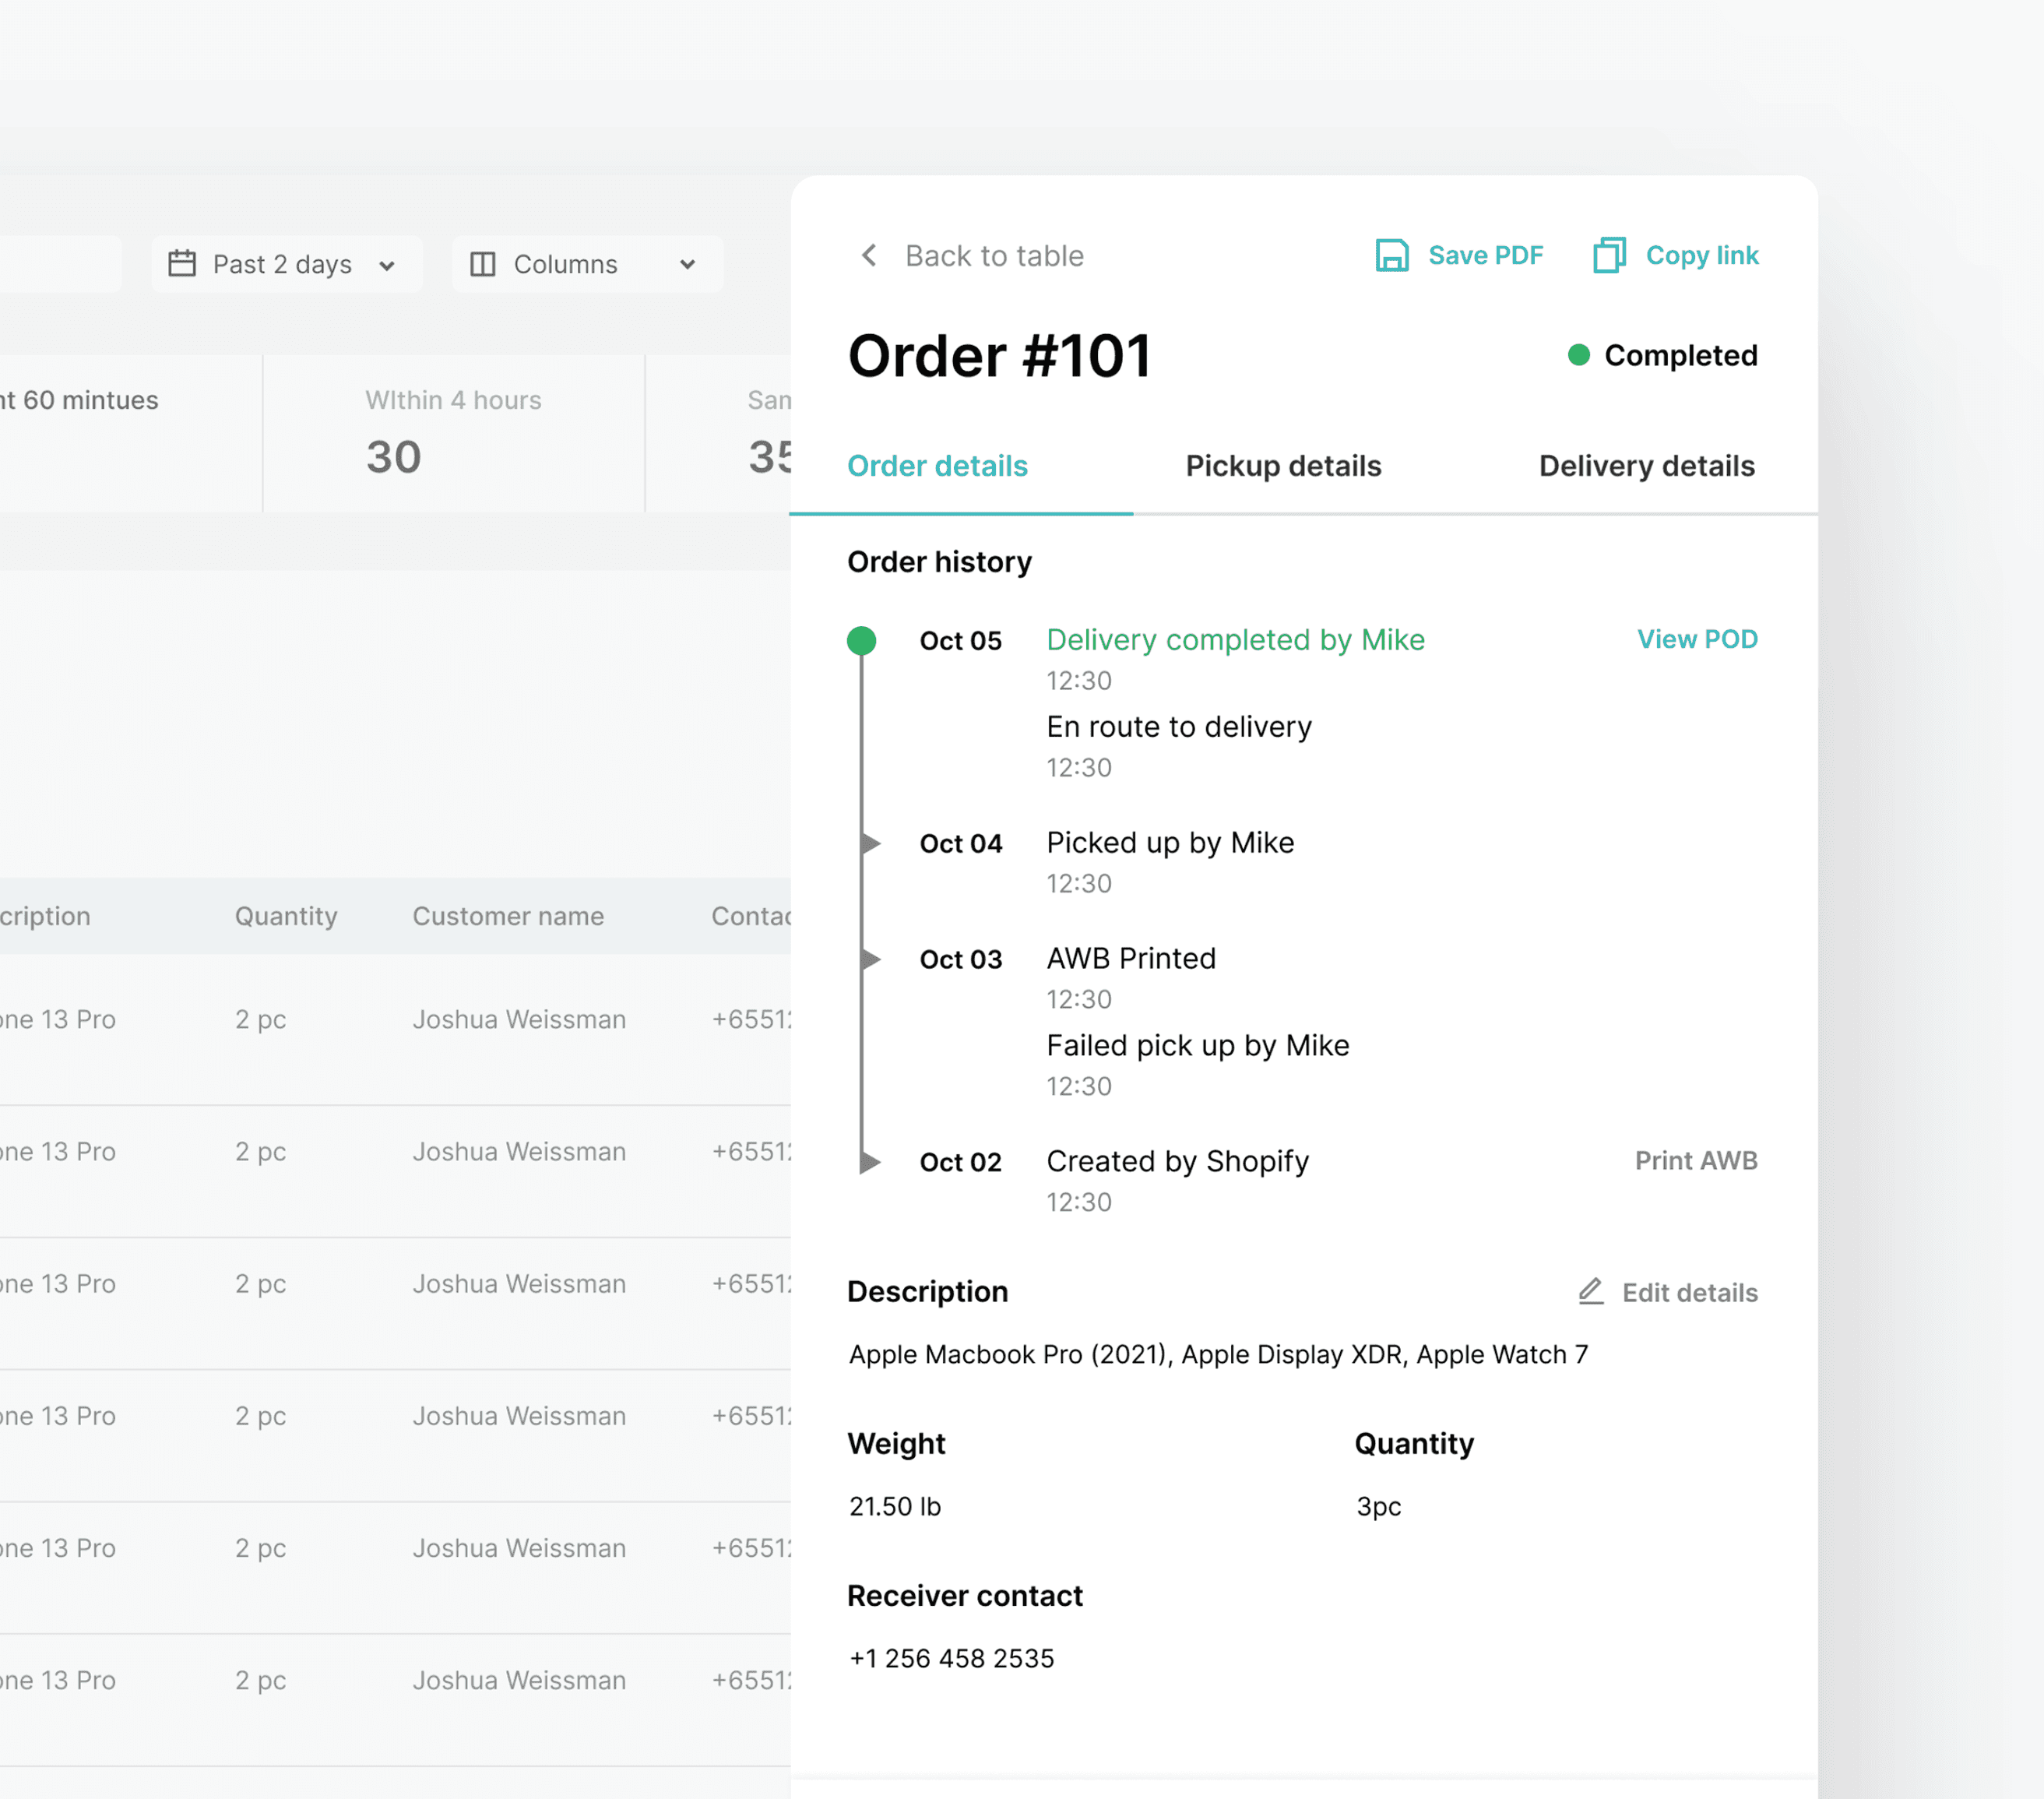
Task: Click the green Completed status dot
Action: [1578, 355]
